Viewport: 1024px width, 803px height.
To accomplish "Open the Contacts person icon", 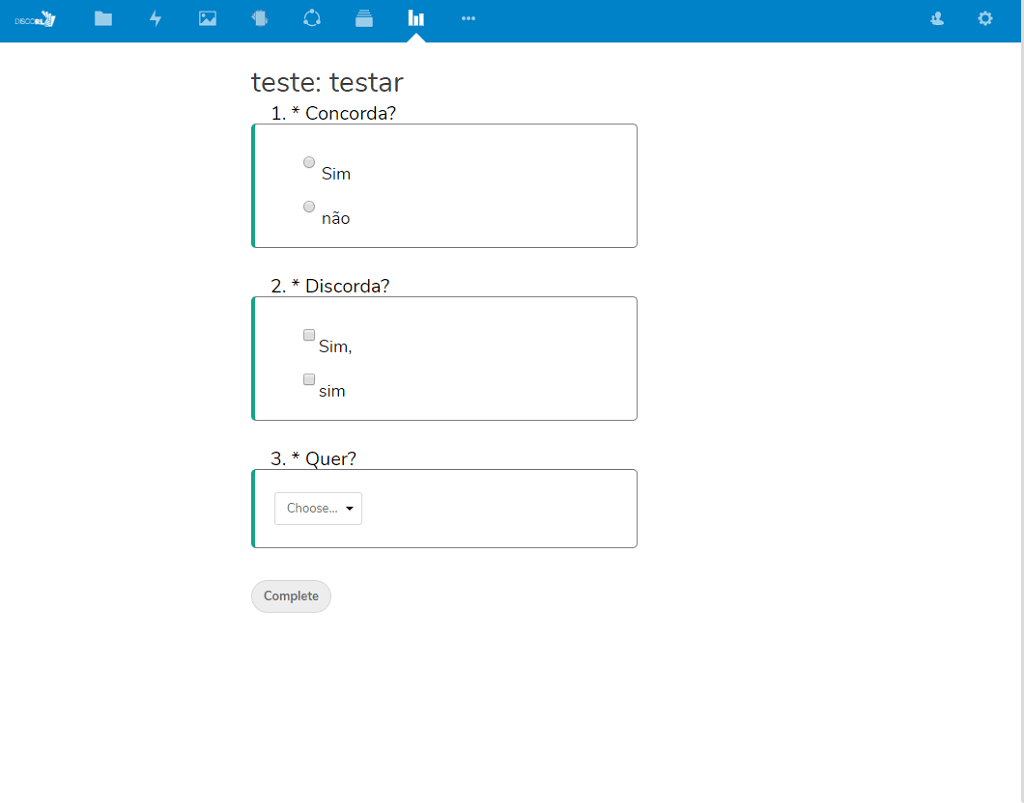I will point(937,18).
